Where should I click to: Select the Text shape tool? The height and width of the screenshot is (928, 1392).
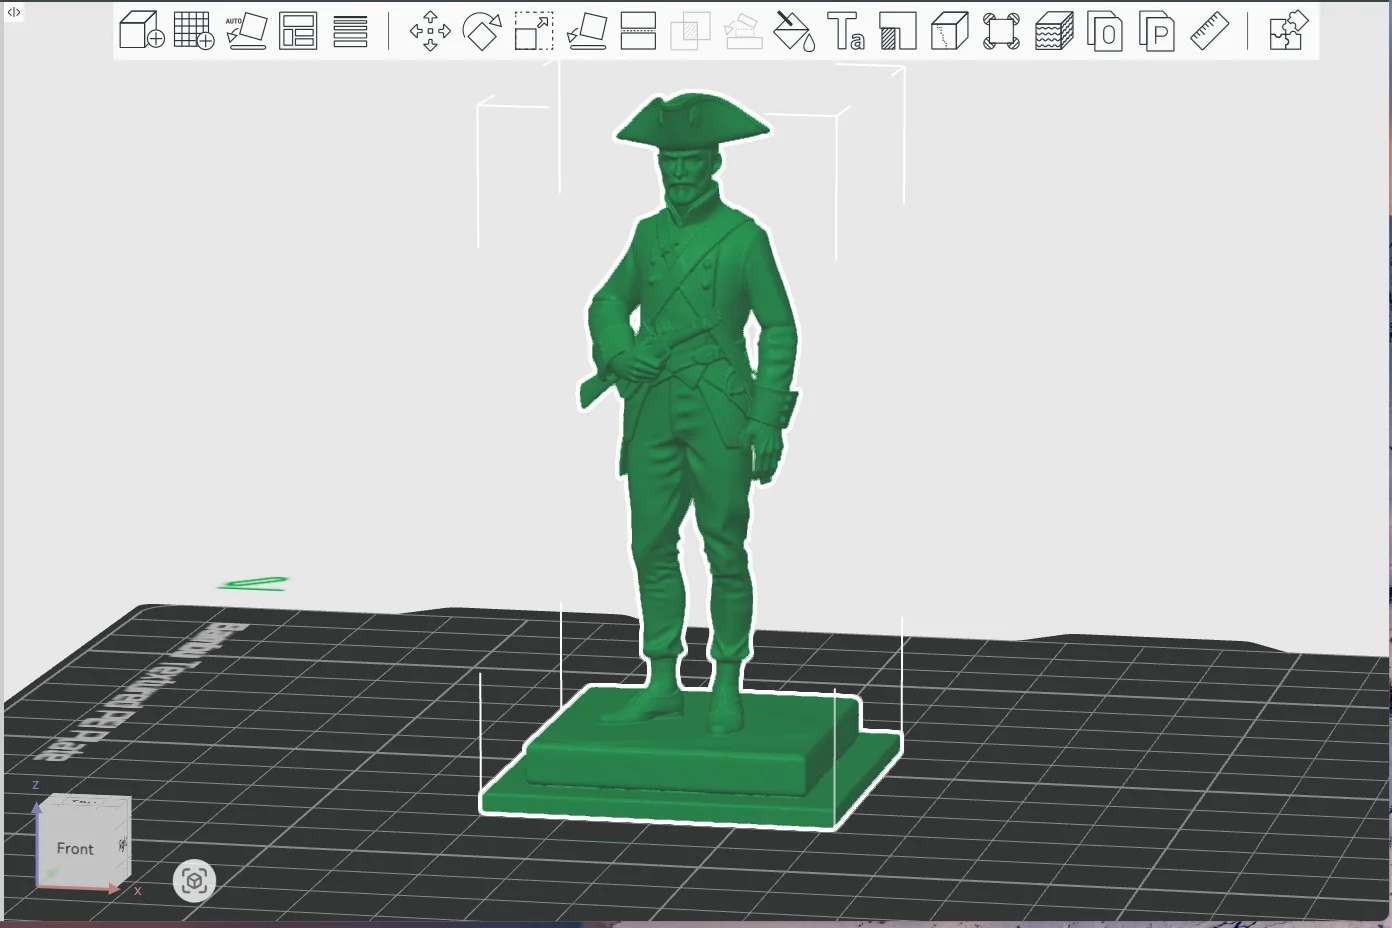click(x=846, y=31)
